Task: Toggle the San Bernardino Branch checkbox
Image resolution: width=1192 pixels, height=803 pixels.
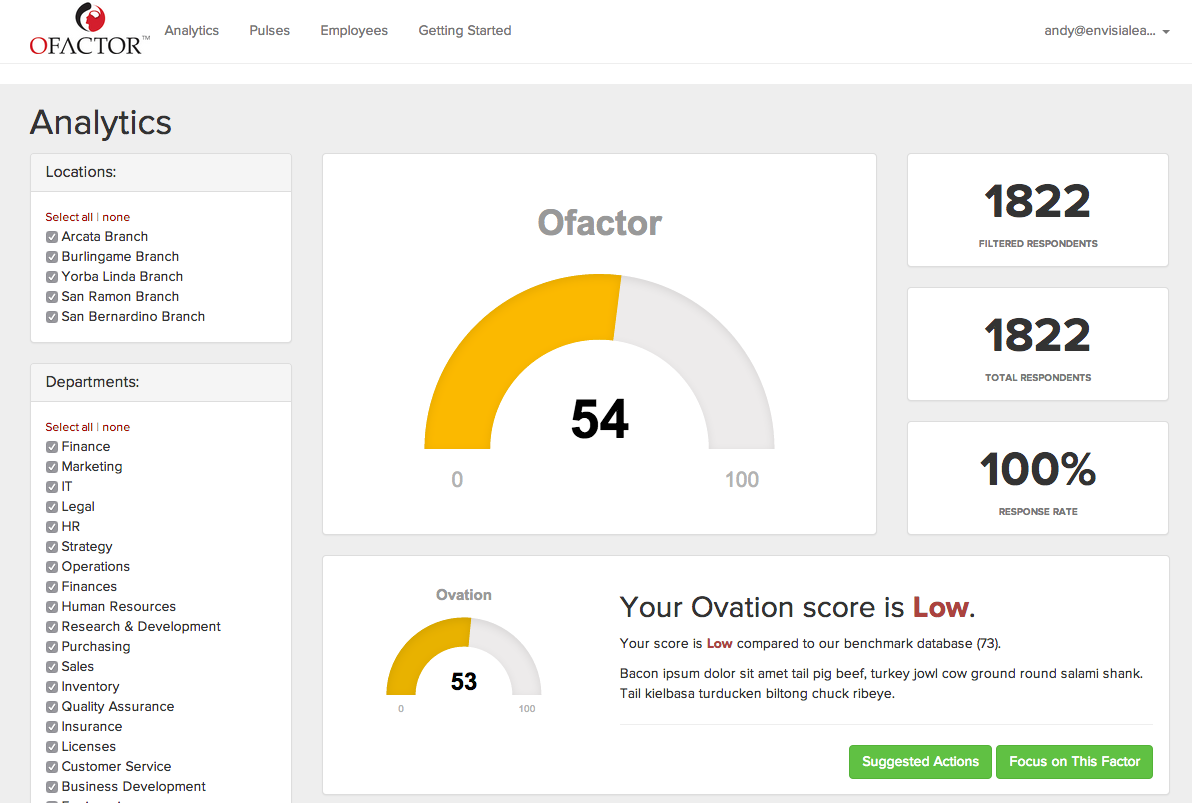Action: point(52,316)
